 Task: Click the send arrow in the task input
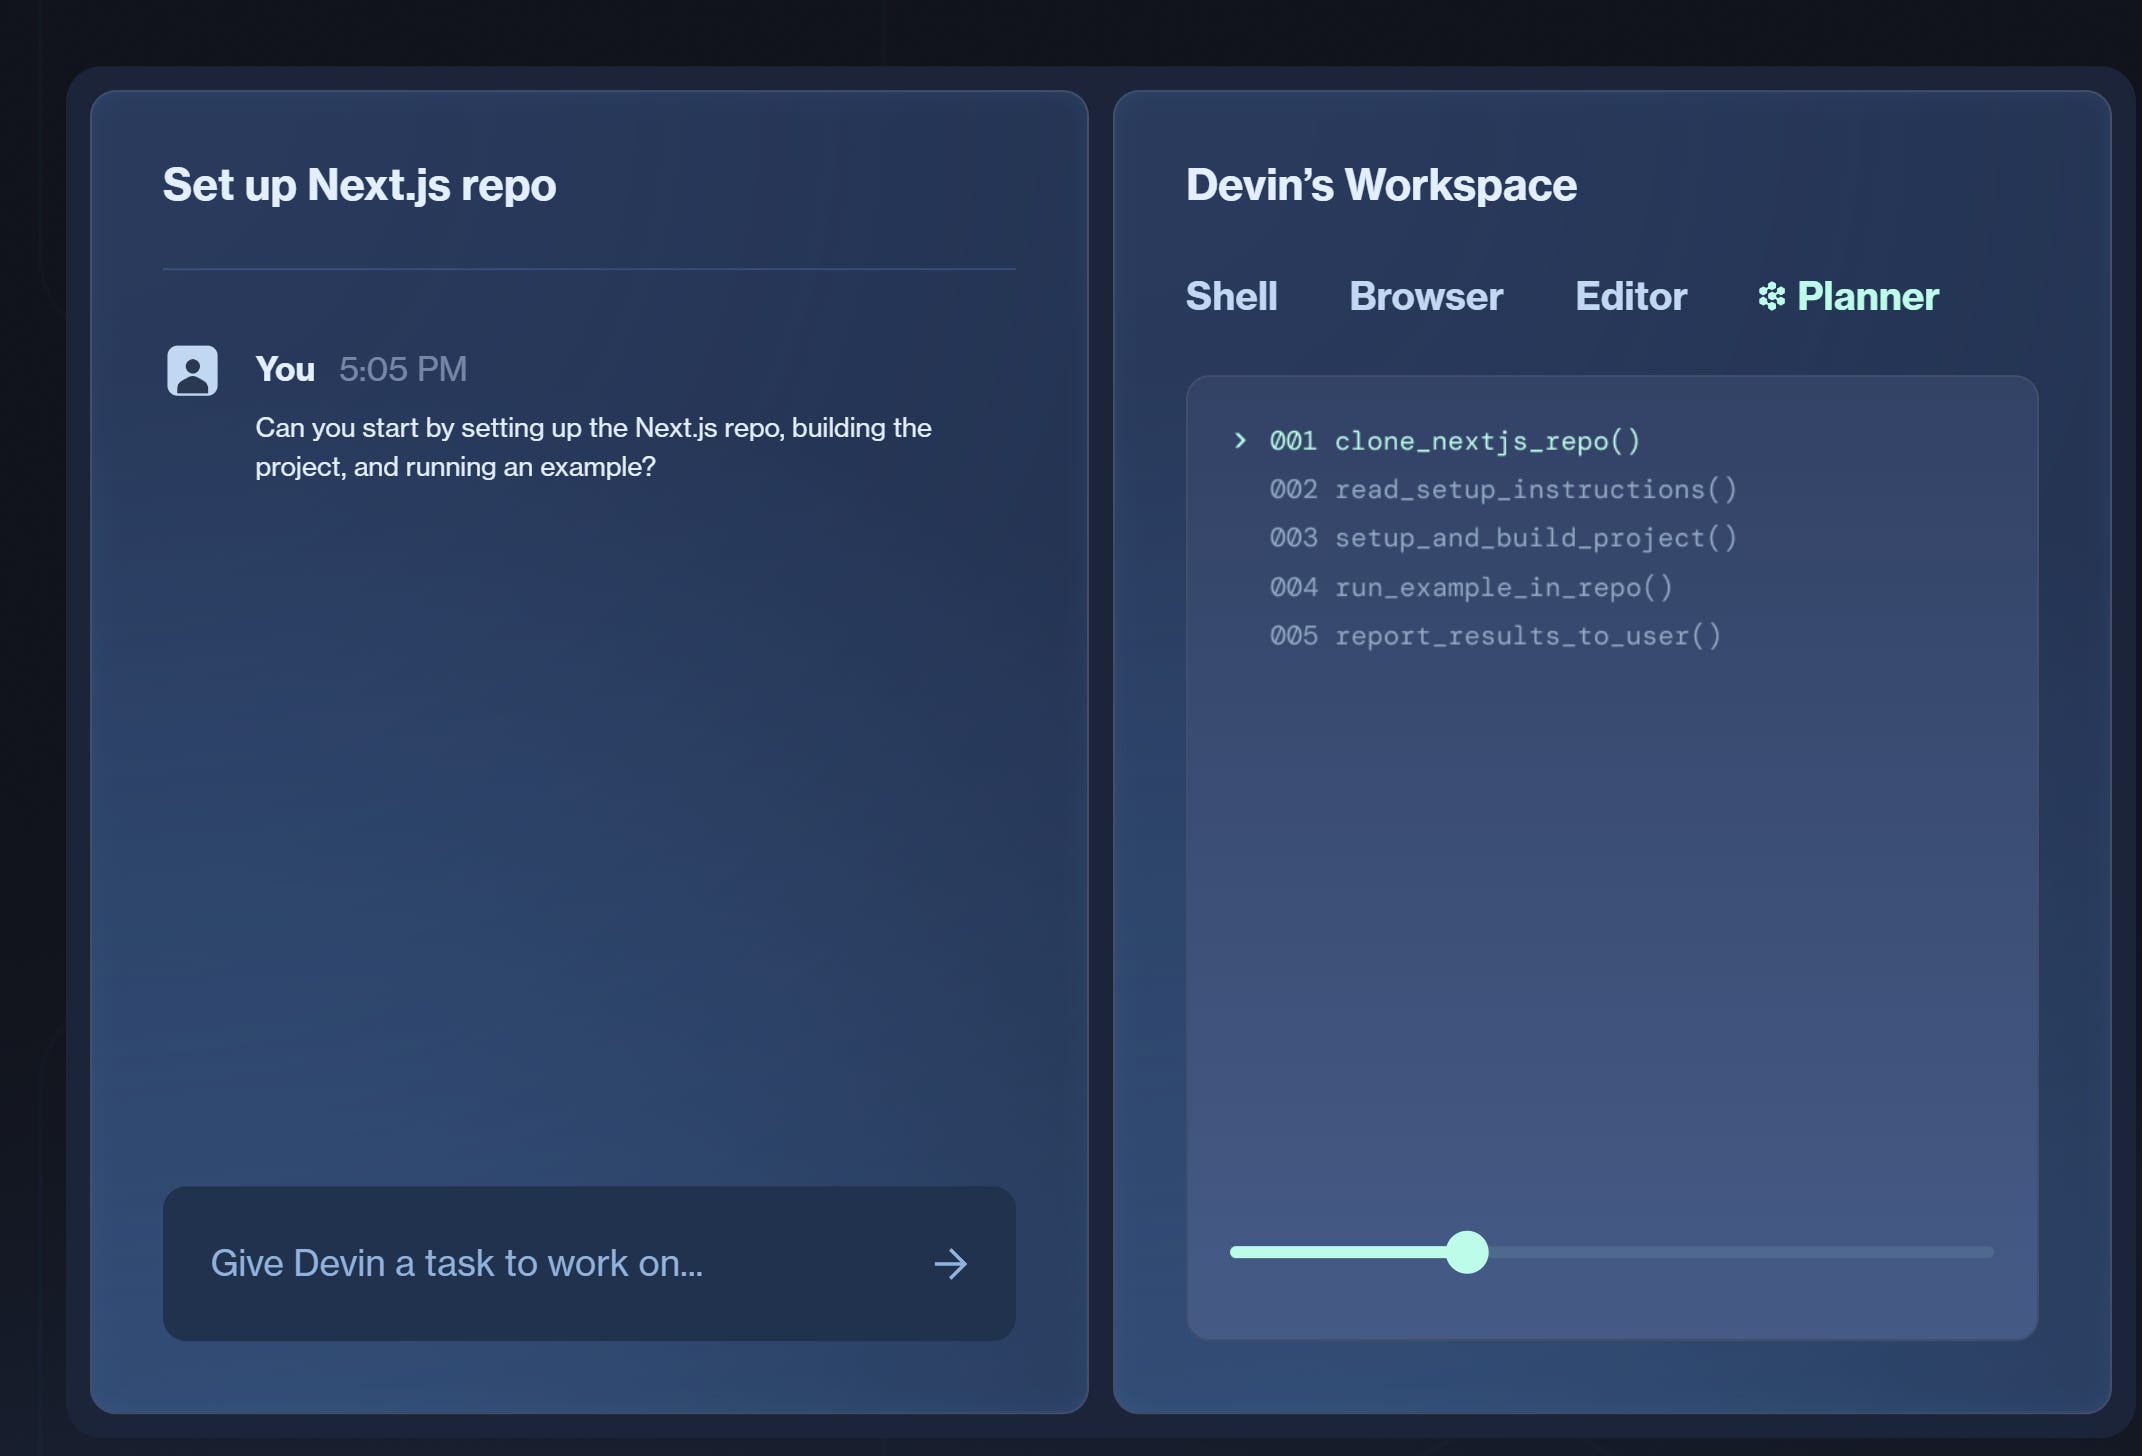(950, 1264)
